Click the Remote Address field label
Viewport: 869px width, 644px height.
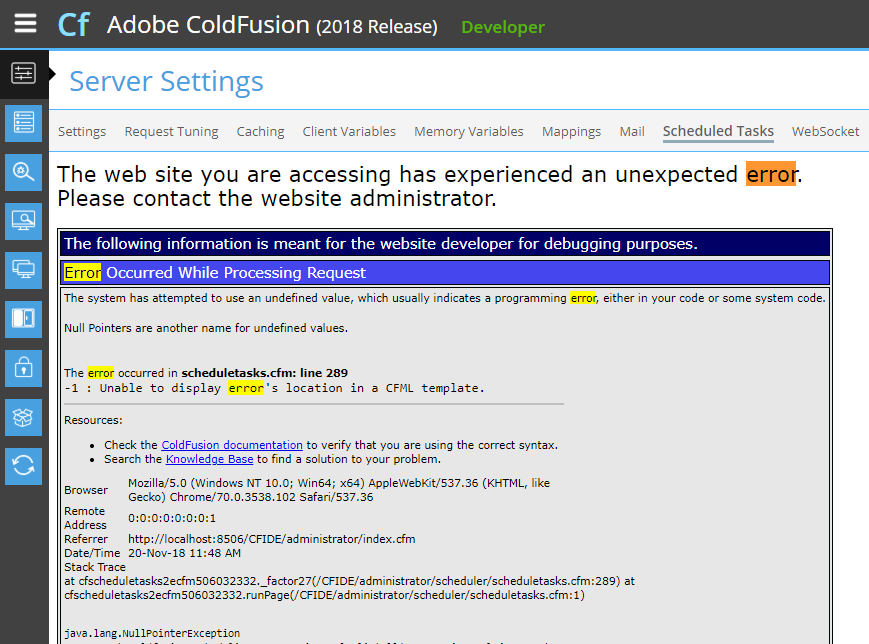point(86,518)
